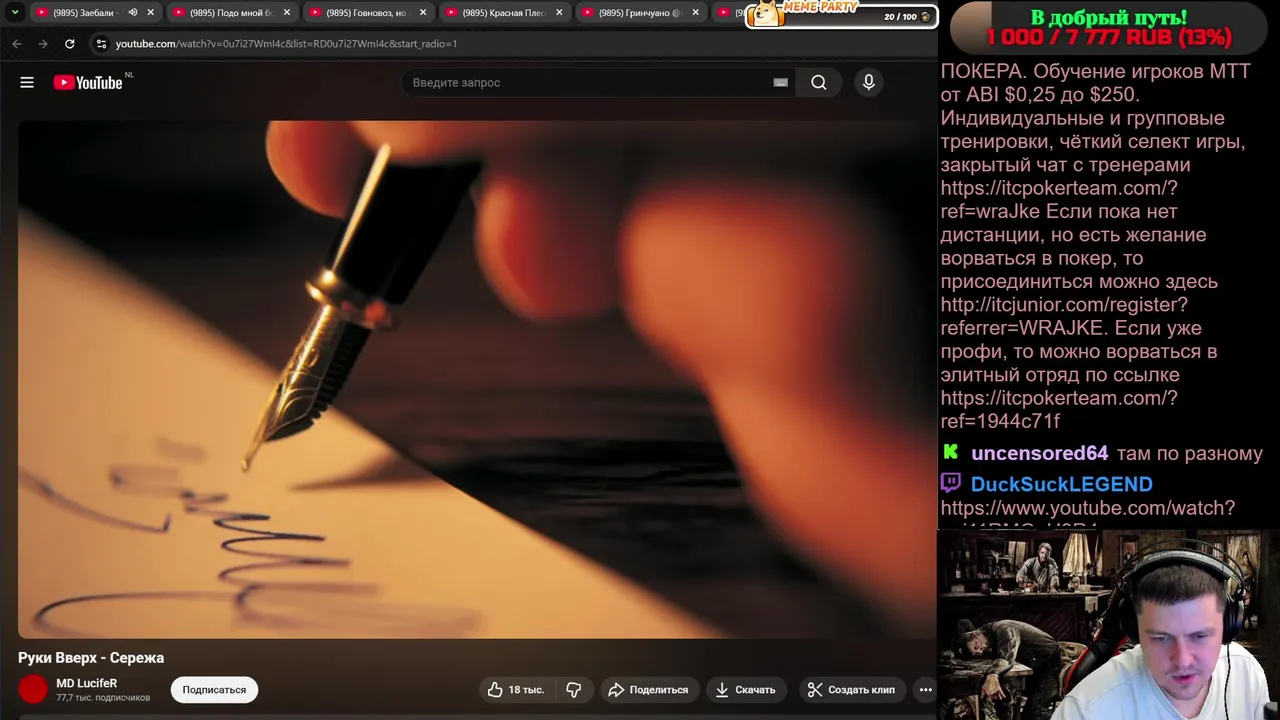Screen dimensions: 1280x720
Task: Open the site information icon in the address bar
Action: 101,44
